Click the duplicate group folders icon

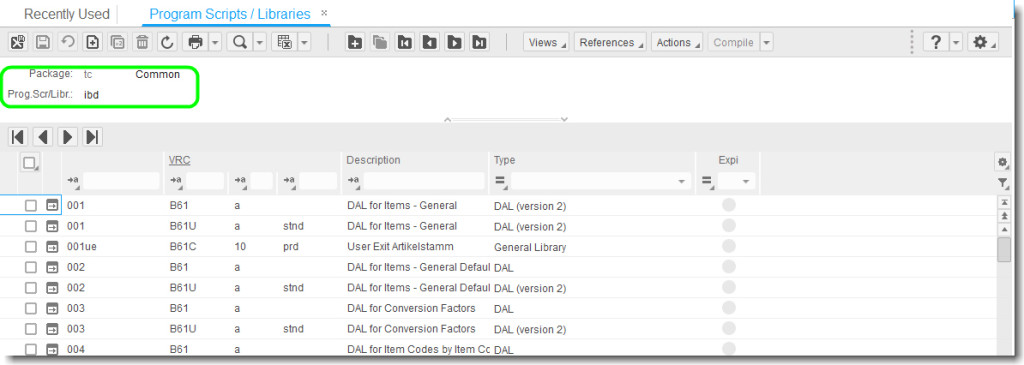379,42
